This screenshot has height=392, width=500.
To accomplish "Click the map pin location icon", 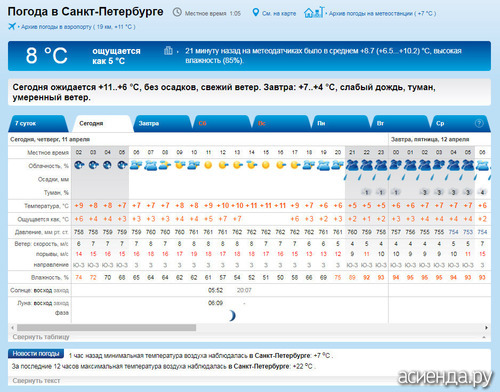I will pyautogui.click(x=255, y=13).
